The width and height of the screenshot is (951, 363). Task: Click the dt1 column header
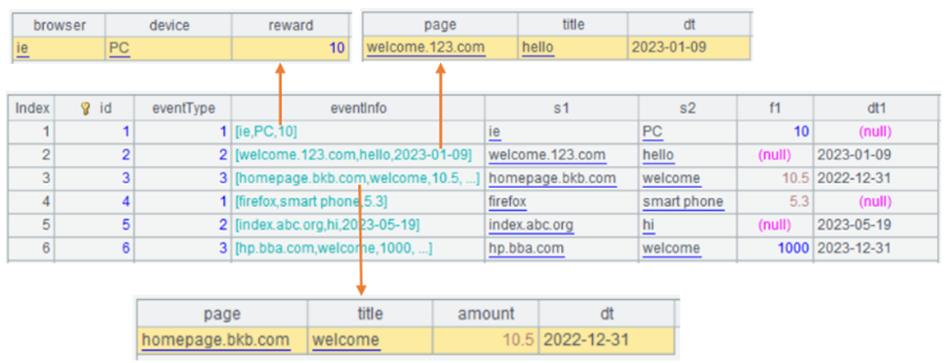point(876,108)
